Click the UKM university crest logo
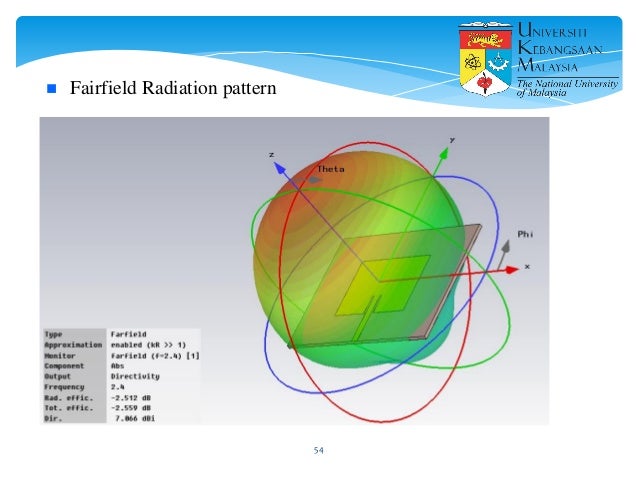 coord(485,59)
